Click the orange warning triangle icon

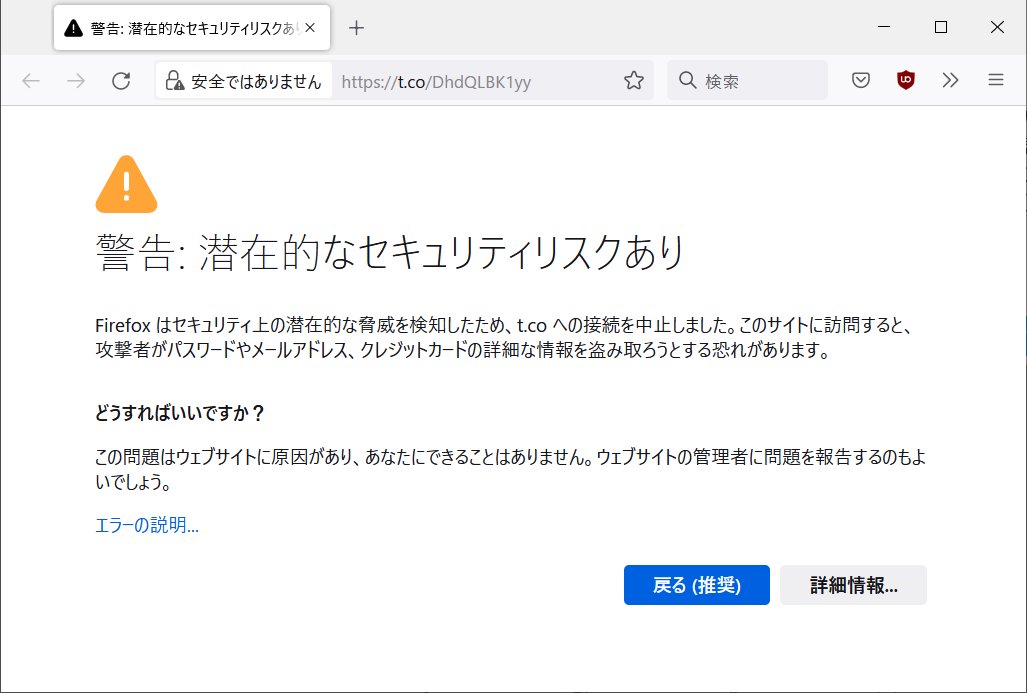(x=126, y=184)
